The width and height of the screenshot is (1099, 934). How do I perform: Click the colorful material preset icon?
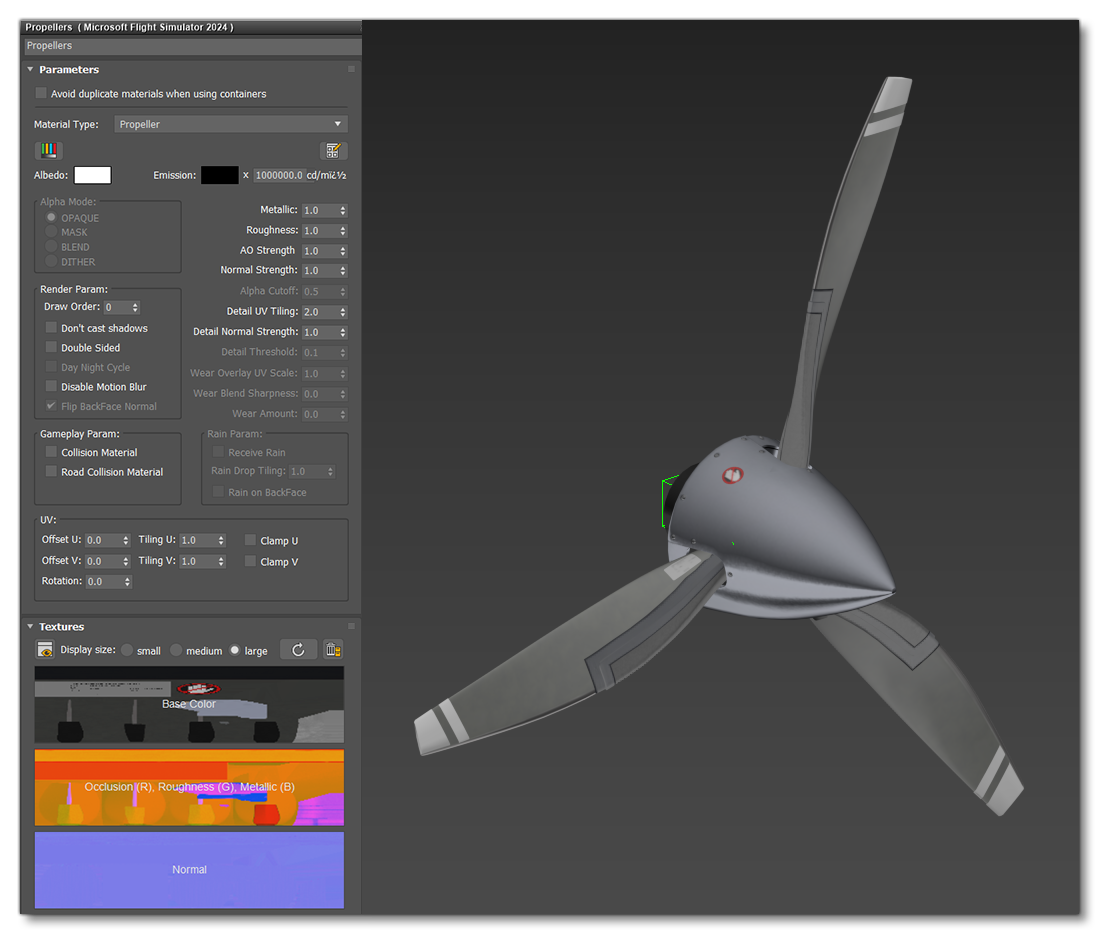47,150
